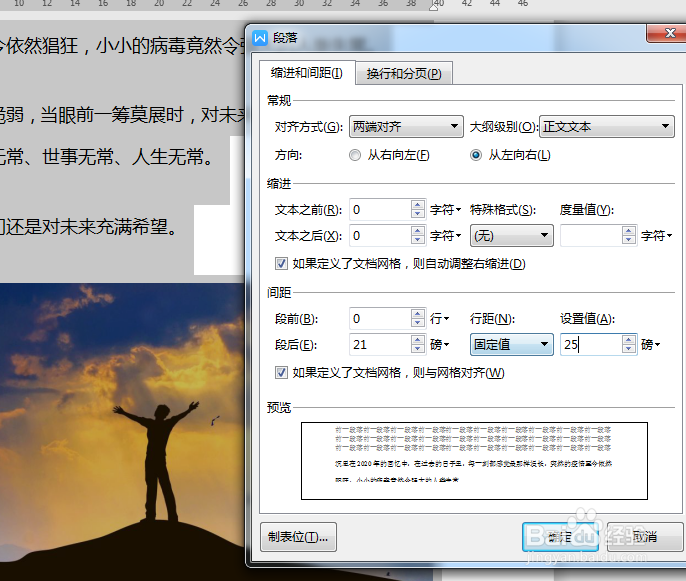The width and height of the screenshot is (686, 581).
Task: Increase 度量值 with up arrow
Action: click(x=629, y=231)
